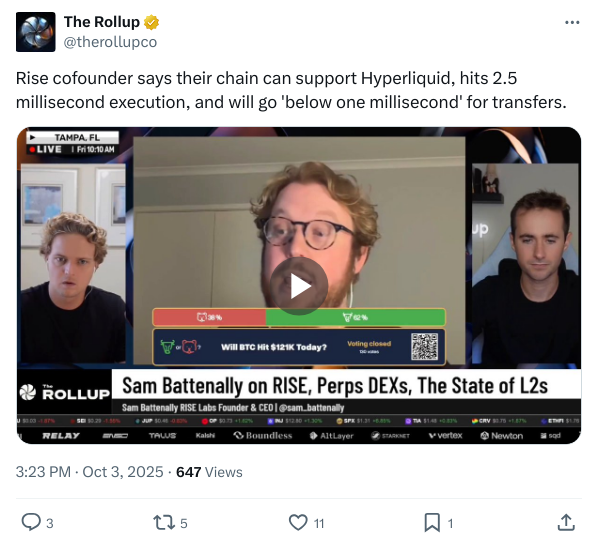Click the share upload icon
The height and width of the screenshot is (546, 598).
click(x=566, y=522)
